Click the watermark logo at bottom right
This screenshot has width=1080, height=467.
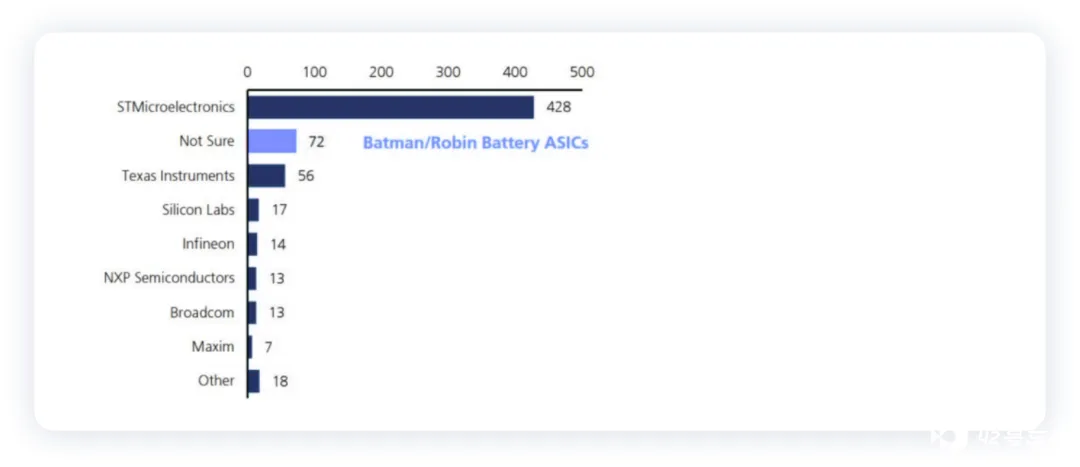pos(988,438)
